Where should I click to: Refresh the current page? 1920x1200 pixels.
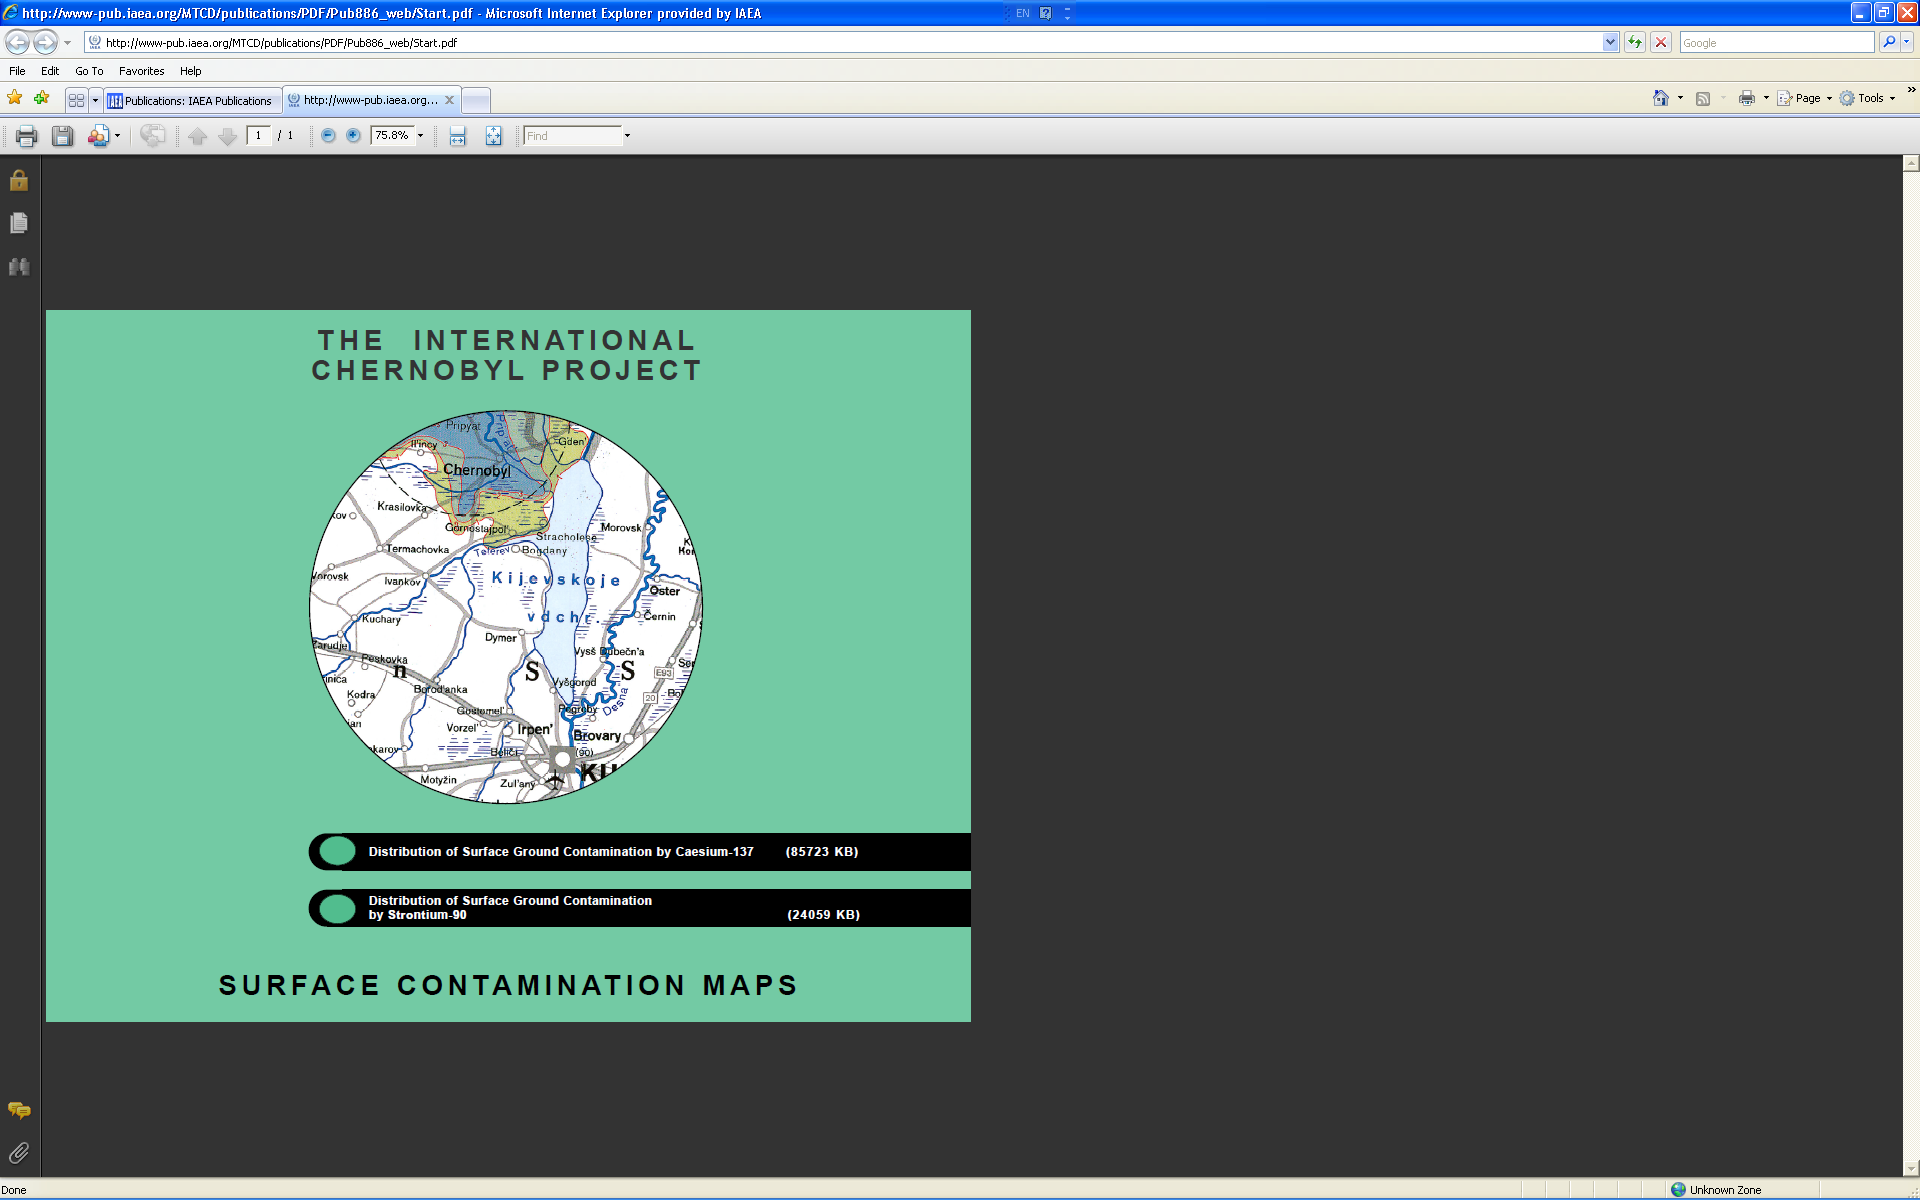click(x=1635, y=42)
